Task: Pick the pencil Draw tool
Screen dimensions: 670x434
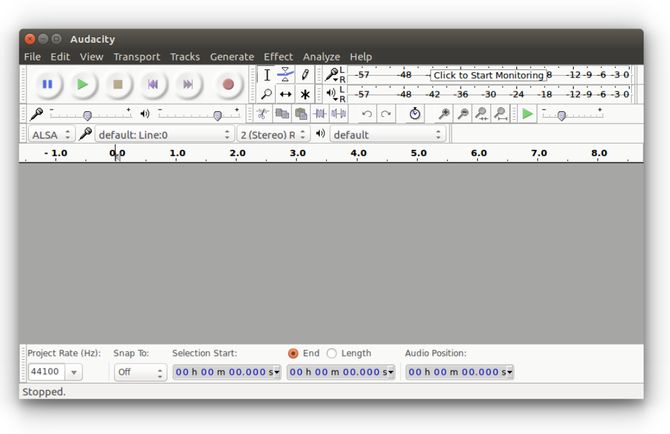Action: coord(305,75)
